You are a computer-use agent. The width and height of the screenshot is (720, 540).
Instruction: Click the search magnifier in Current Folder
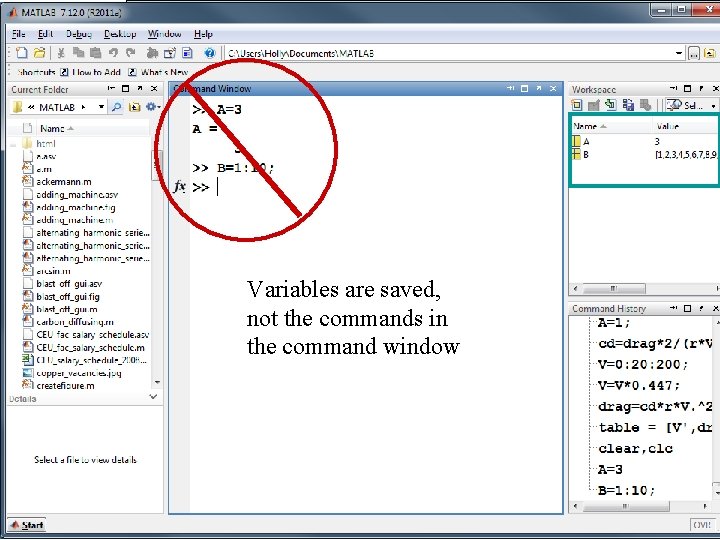117,107
